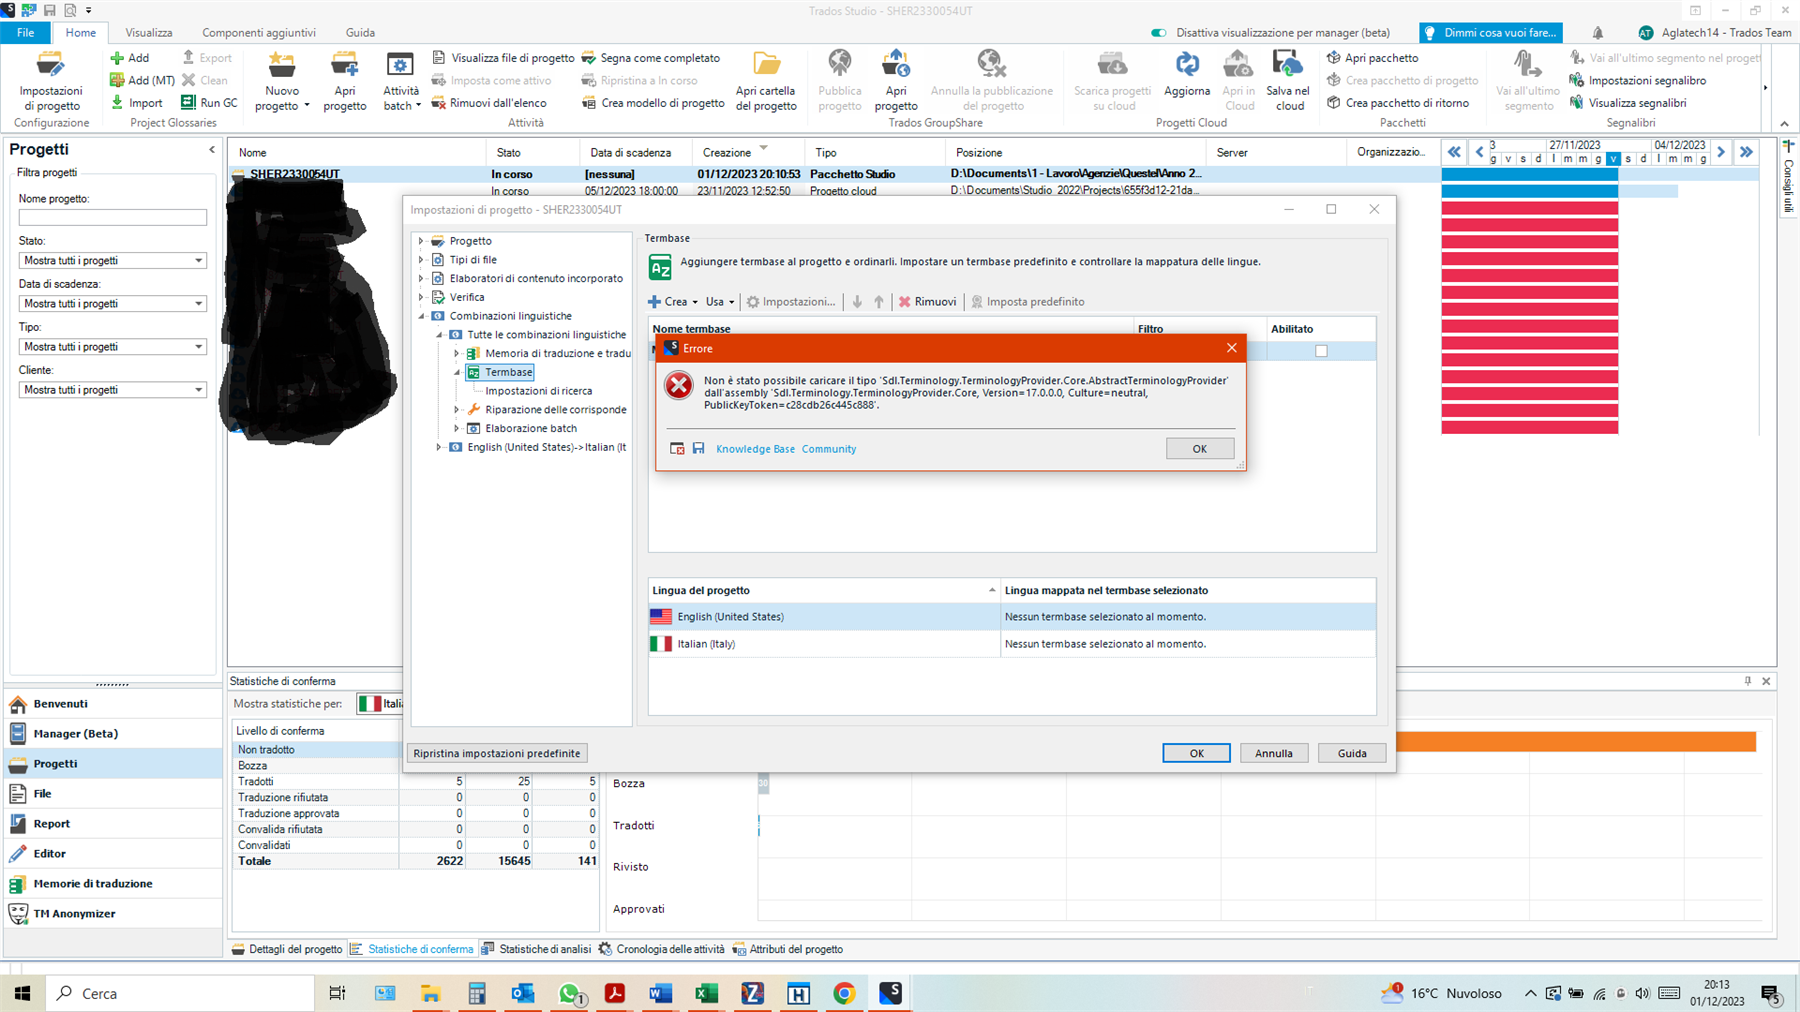Go to Editor view

pos(113,853)
